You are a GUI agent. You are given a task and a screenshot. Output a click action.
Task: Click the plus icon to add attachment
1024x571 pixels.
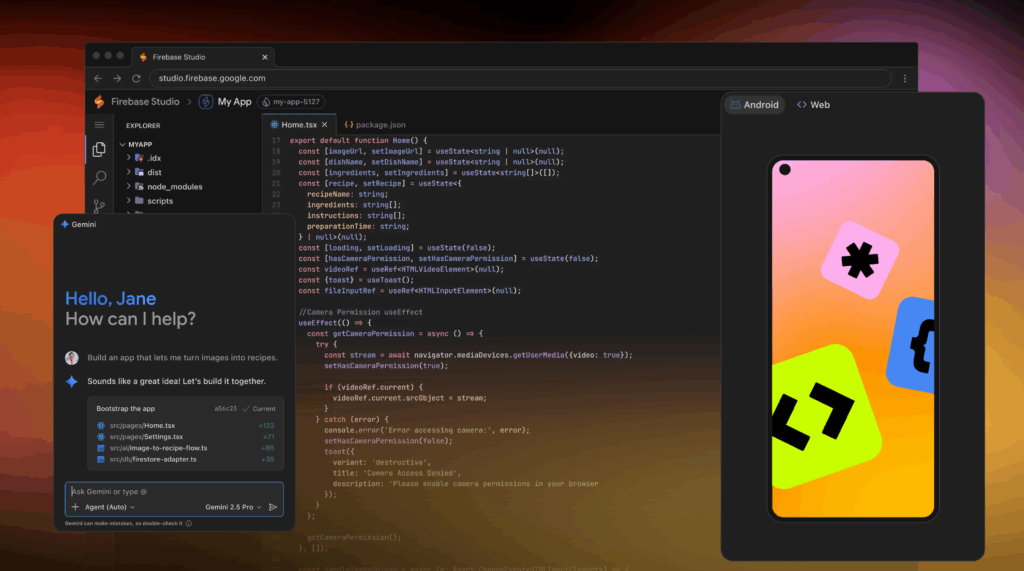pyautogui.click(x=75, y=507)
